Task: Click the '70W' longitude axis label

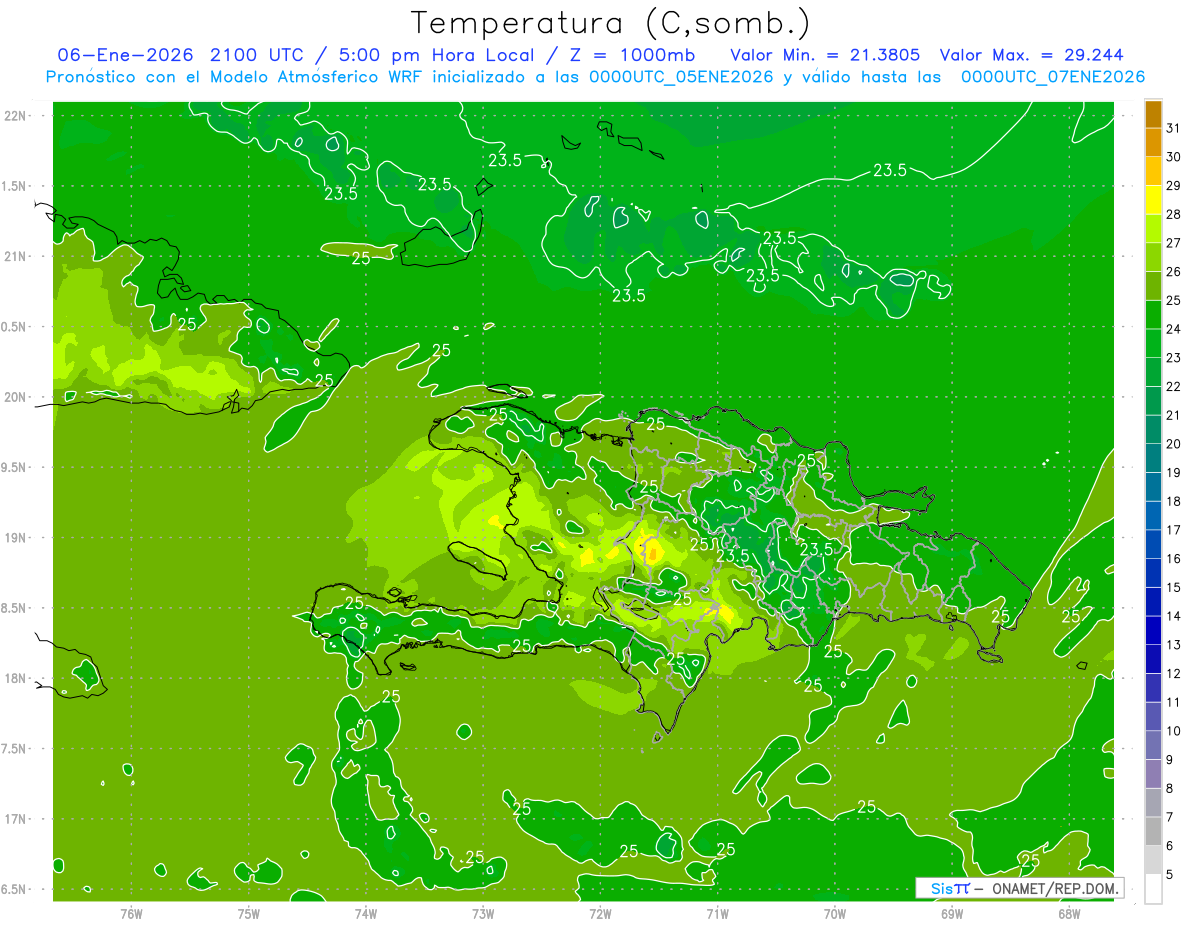Action: pos(835,913)
